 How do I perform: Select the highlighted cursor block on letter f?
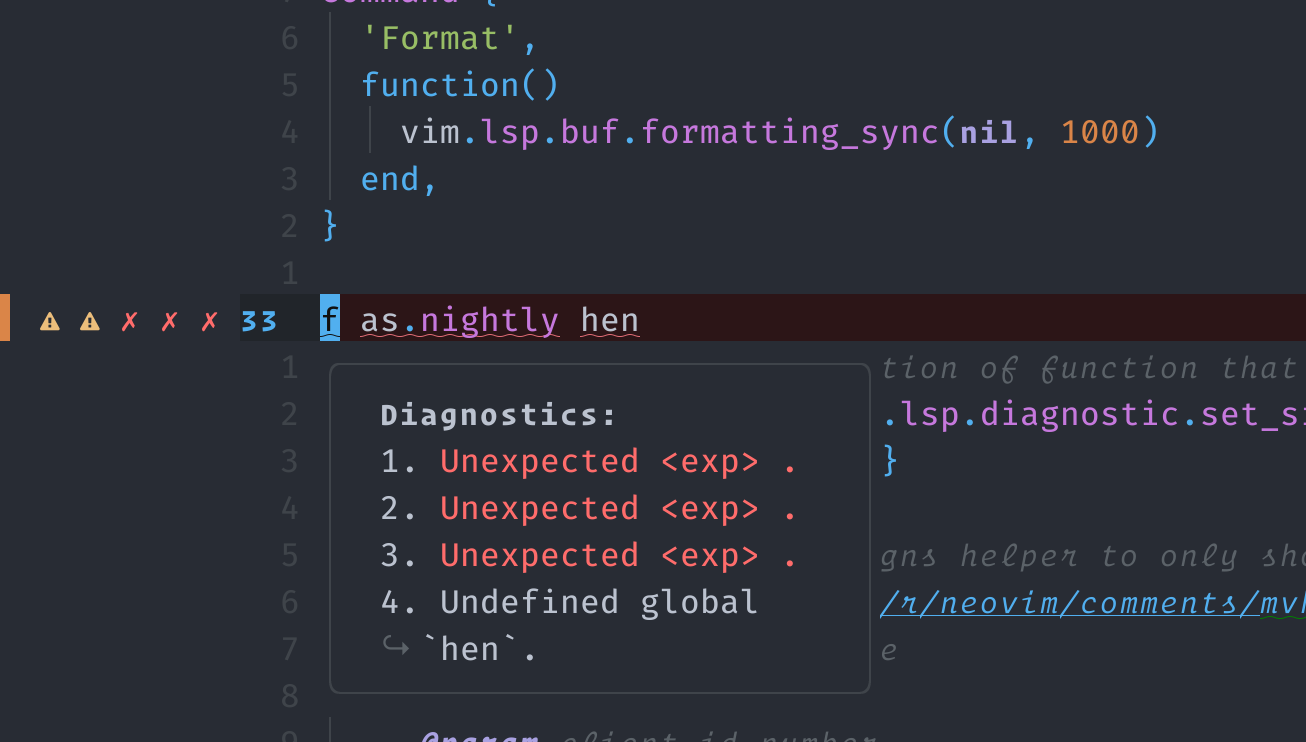329,318
